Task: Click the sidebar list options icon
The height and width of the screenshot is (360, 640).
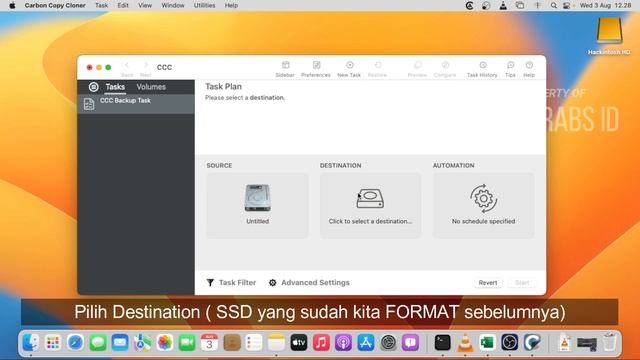Action: click(93, 87)
